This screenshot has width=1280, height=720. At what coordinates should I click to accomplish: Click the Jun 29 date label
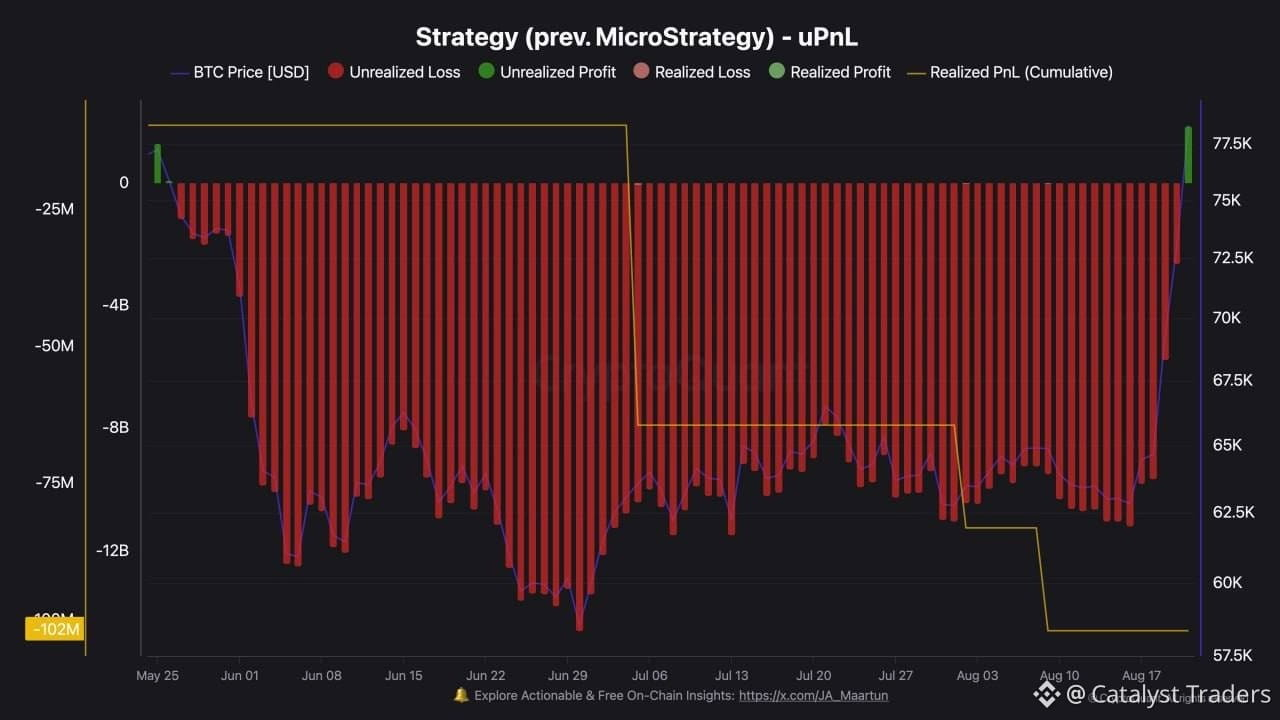point(567,676)
